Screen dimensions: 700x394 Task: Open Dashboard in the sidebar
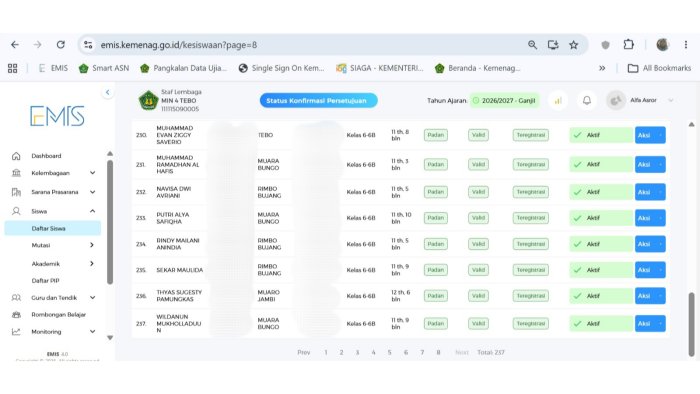[46, 156]
